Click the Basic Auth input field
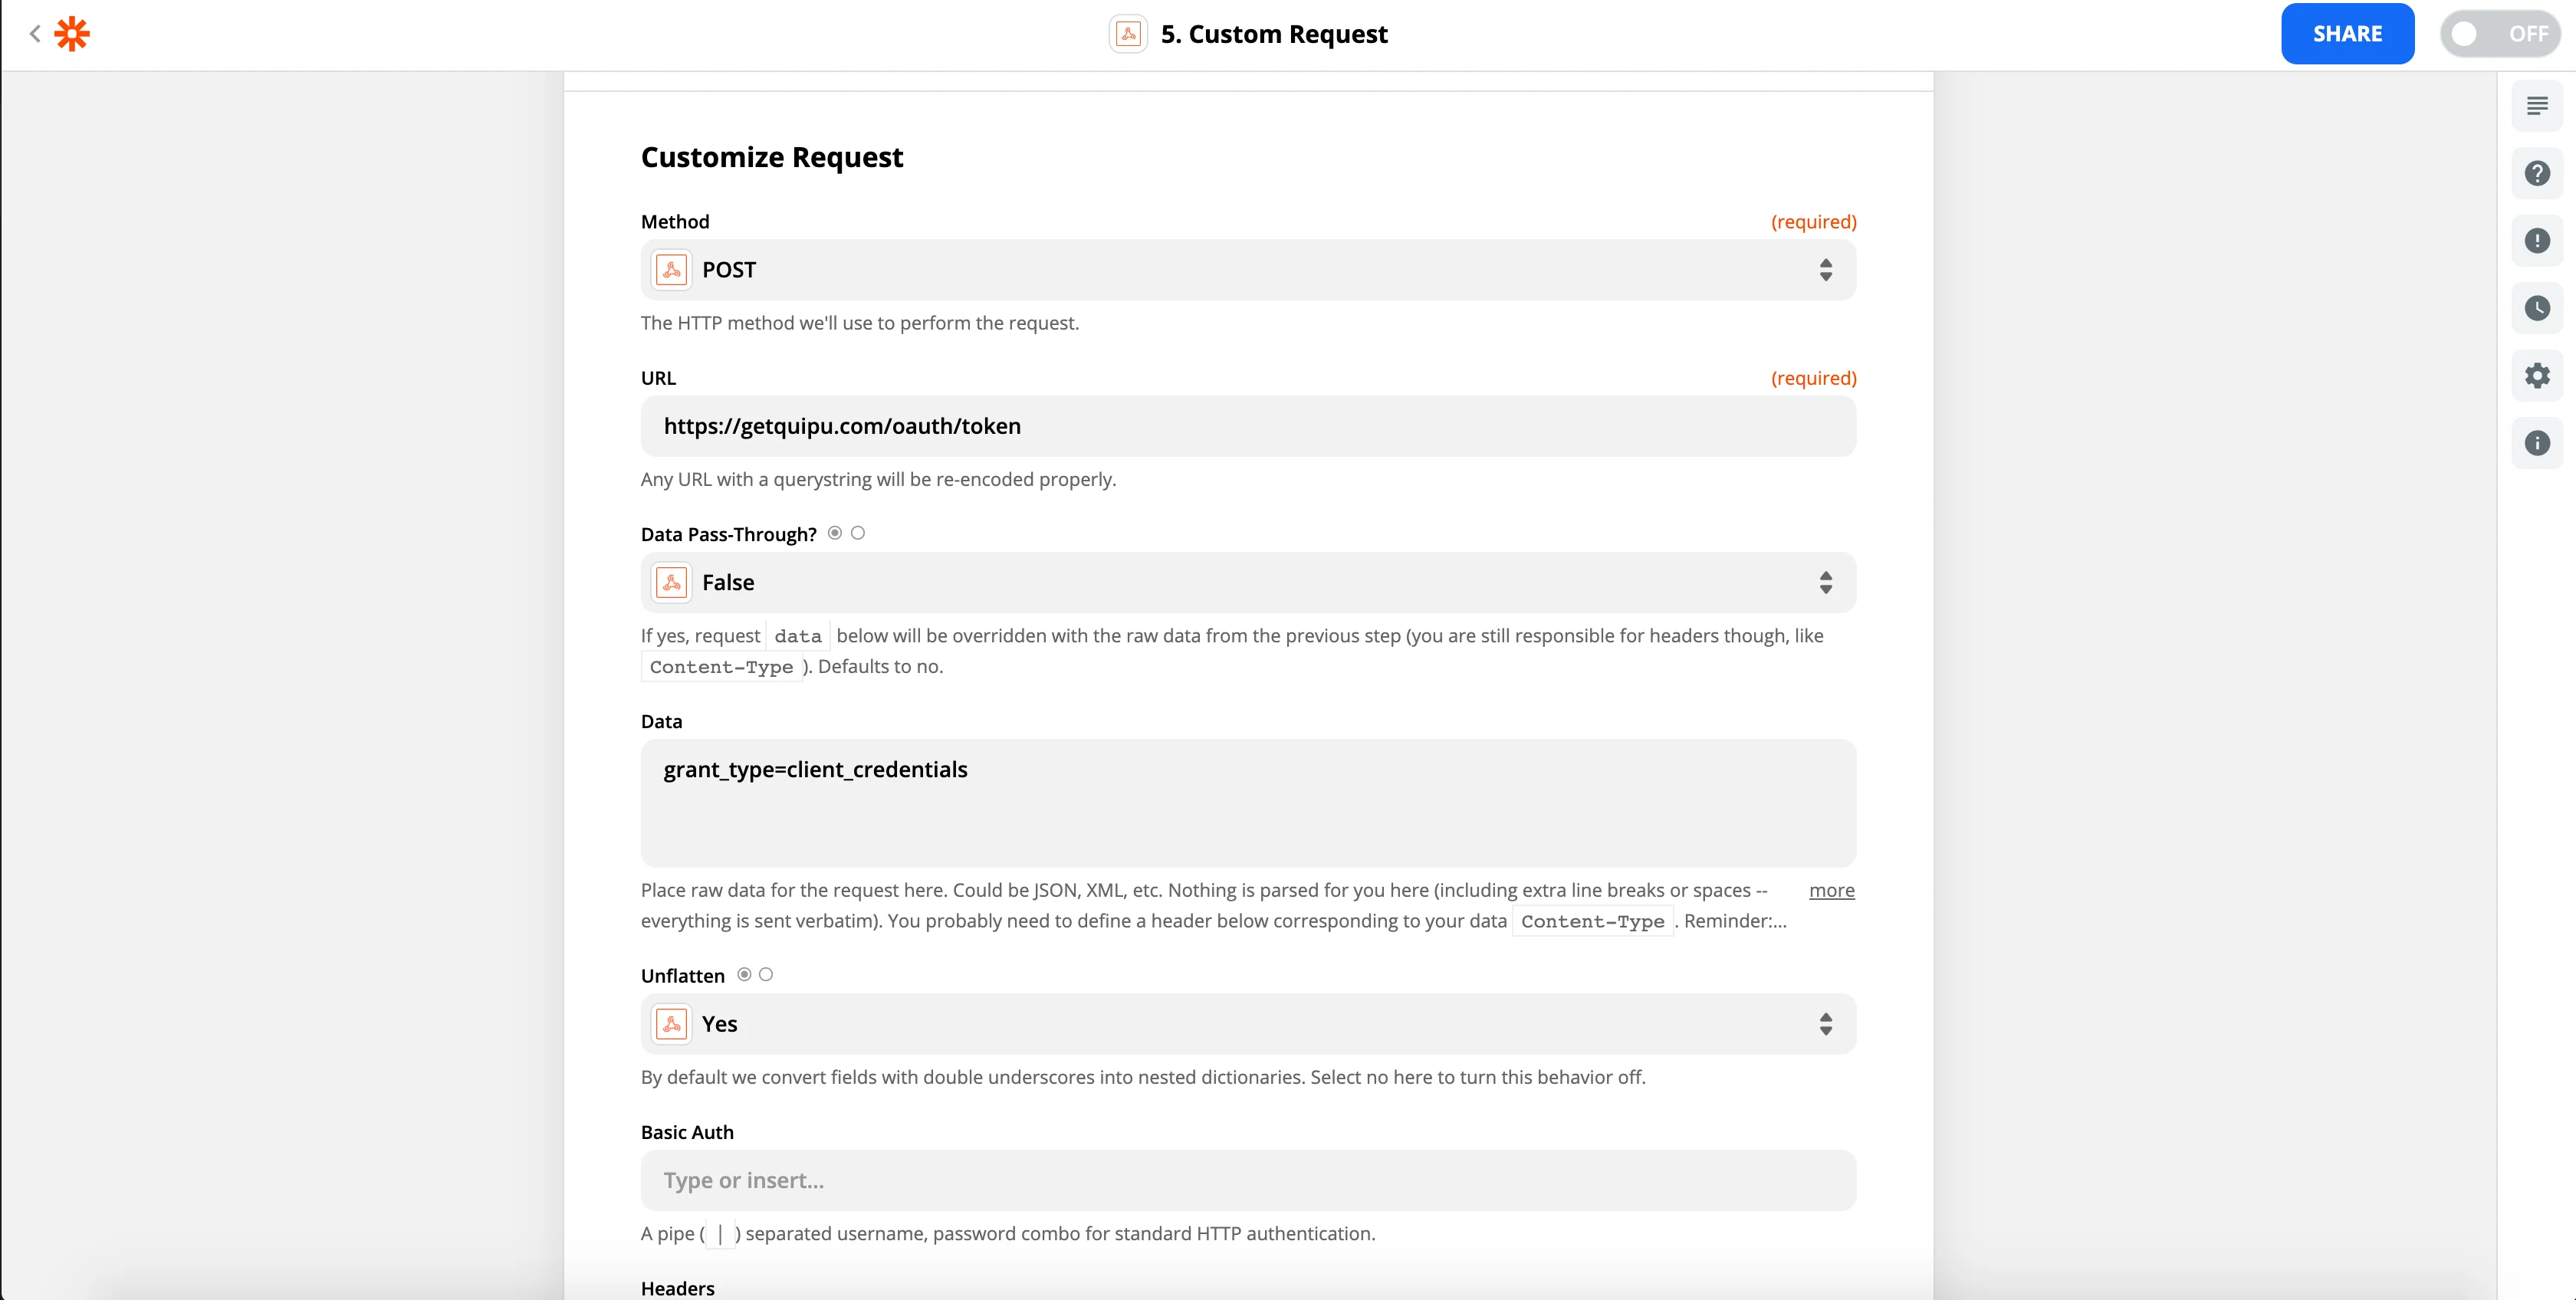Screen dimensions: 2576x1300 click(x=1247, y=1180)
